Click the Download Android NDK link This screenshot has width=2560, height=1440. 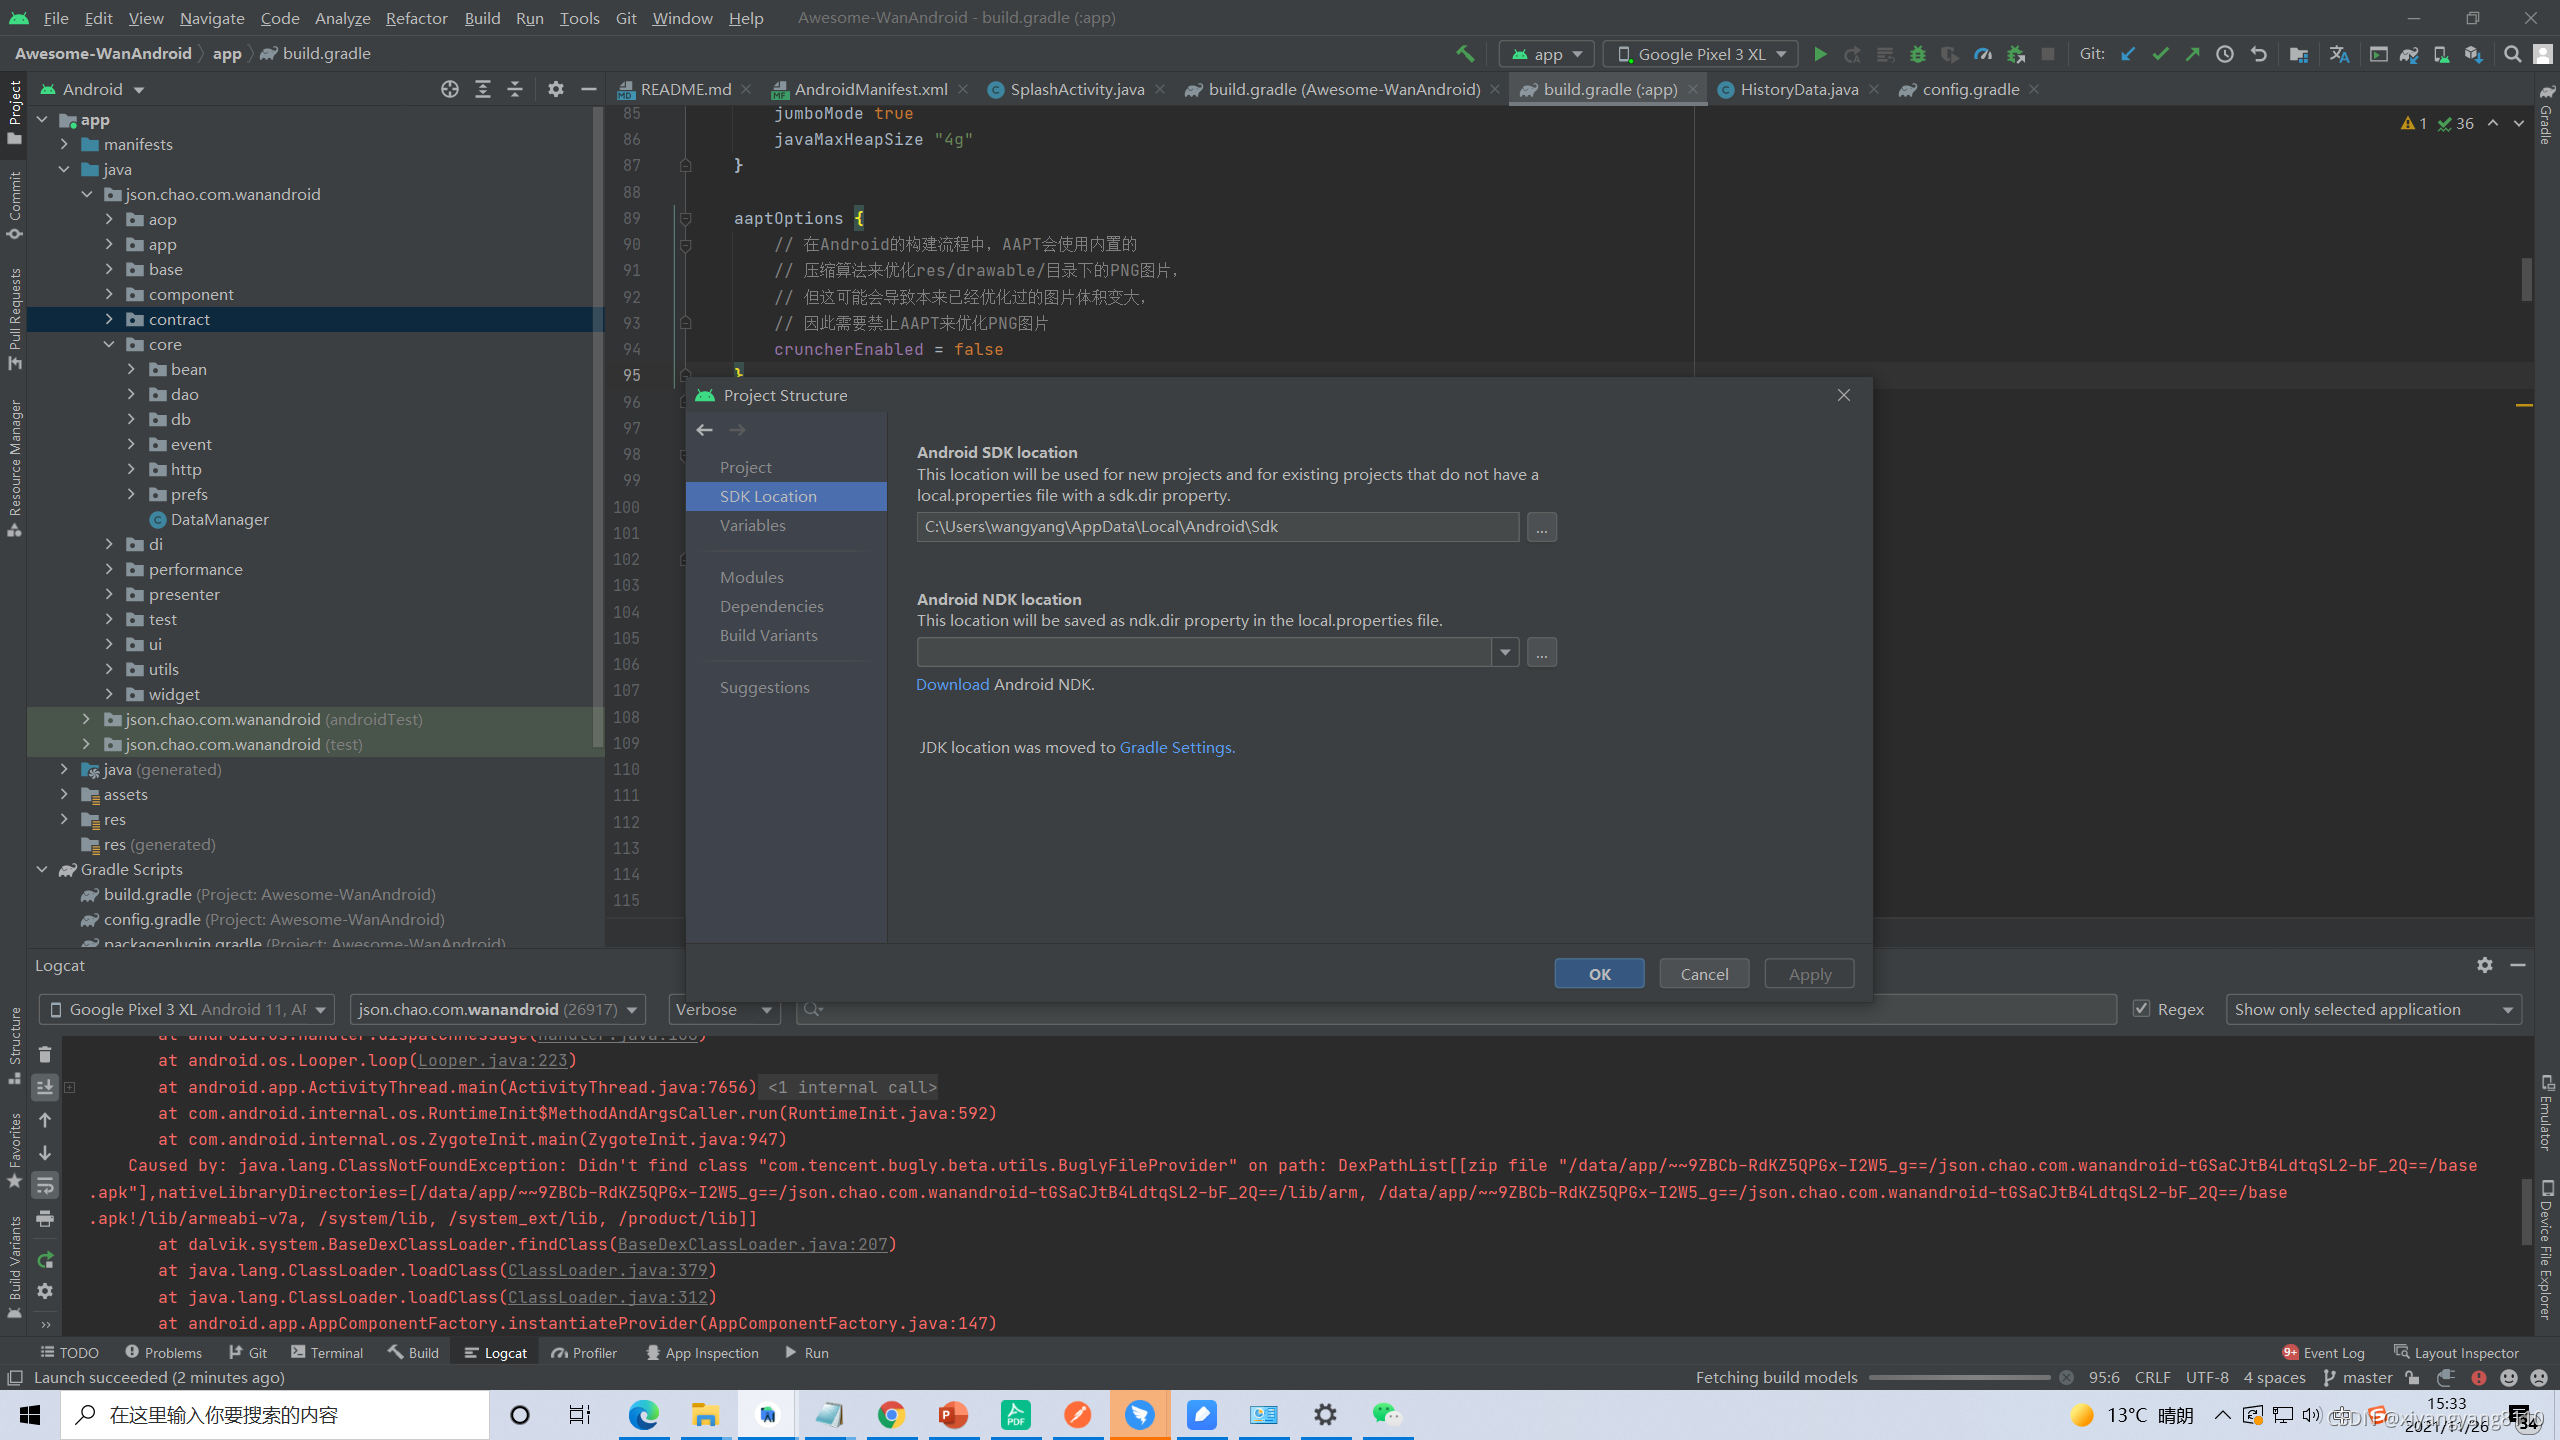click(x=950, y=684)
